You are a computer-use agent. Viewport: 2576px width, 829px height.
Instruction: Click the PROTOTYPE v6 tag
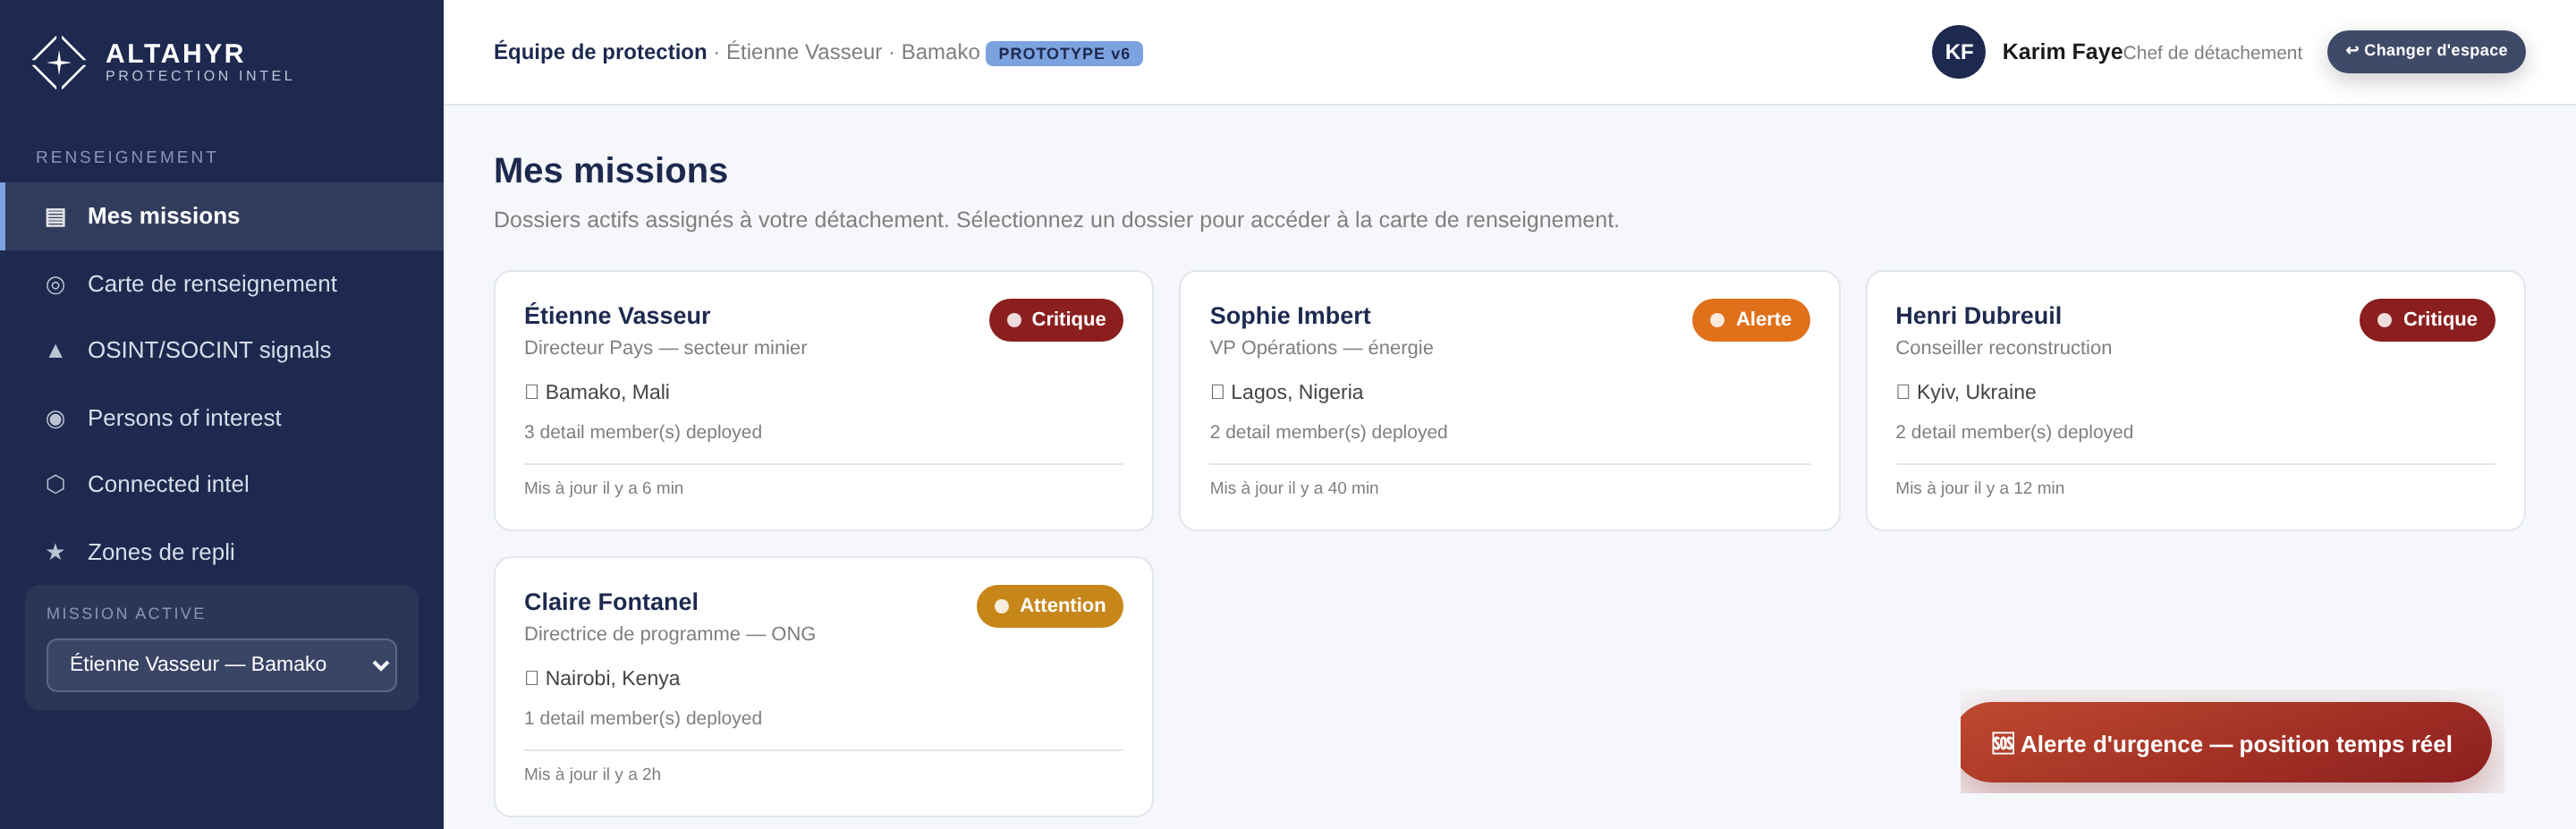(1064, 54)
